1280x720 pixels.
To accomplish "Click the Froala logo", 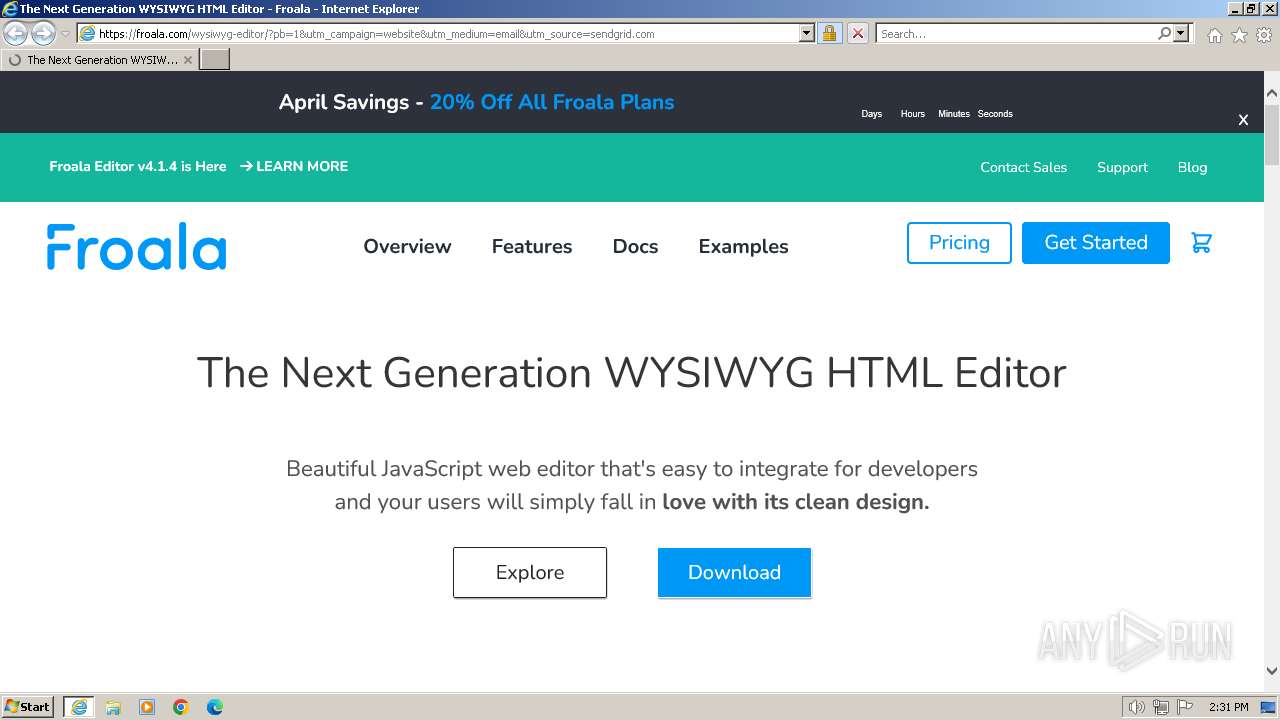I will tap(136, 246).
